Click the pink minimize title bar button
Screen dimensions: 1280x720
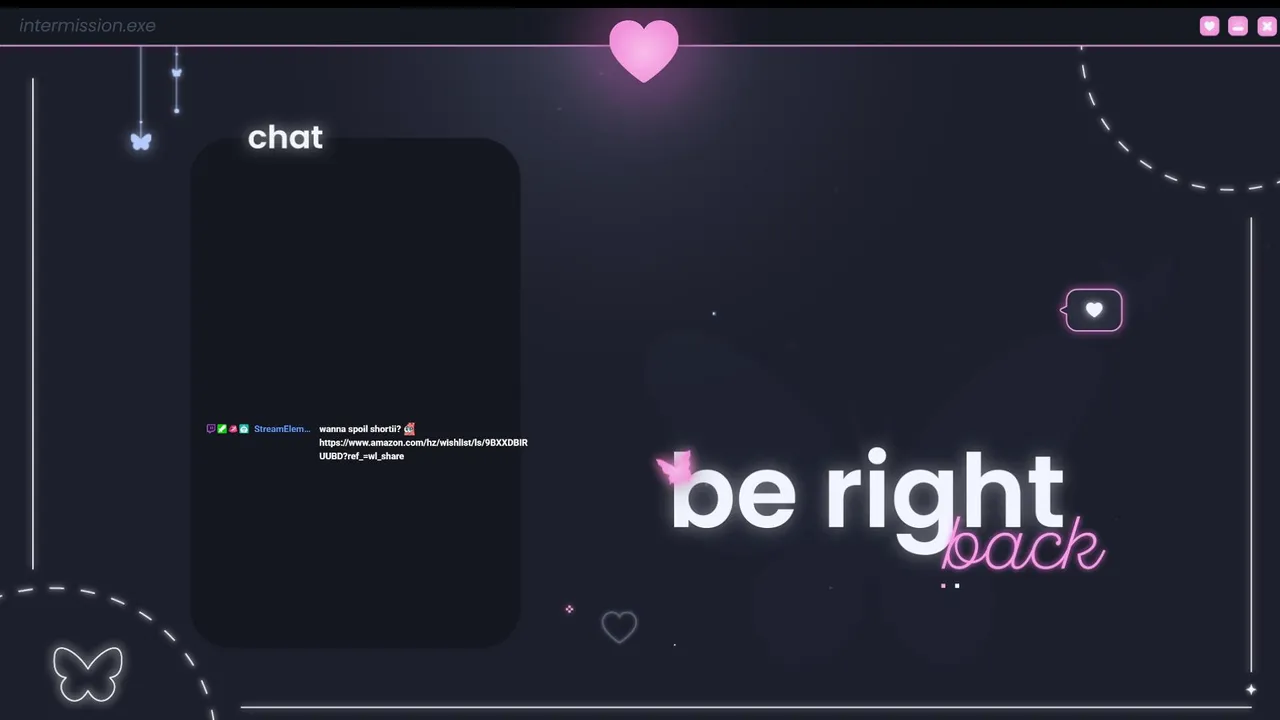tap(1238, 26)
